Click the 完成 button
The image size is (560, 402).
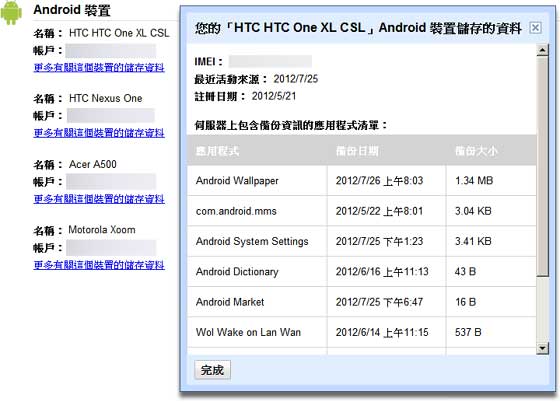click(x=212, y=370)
